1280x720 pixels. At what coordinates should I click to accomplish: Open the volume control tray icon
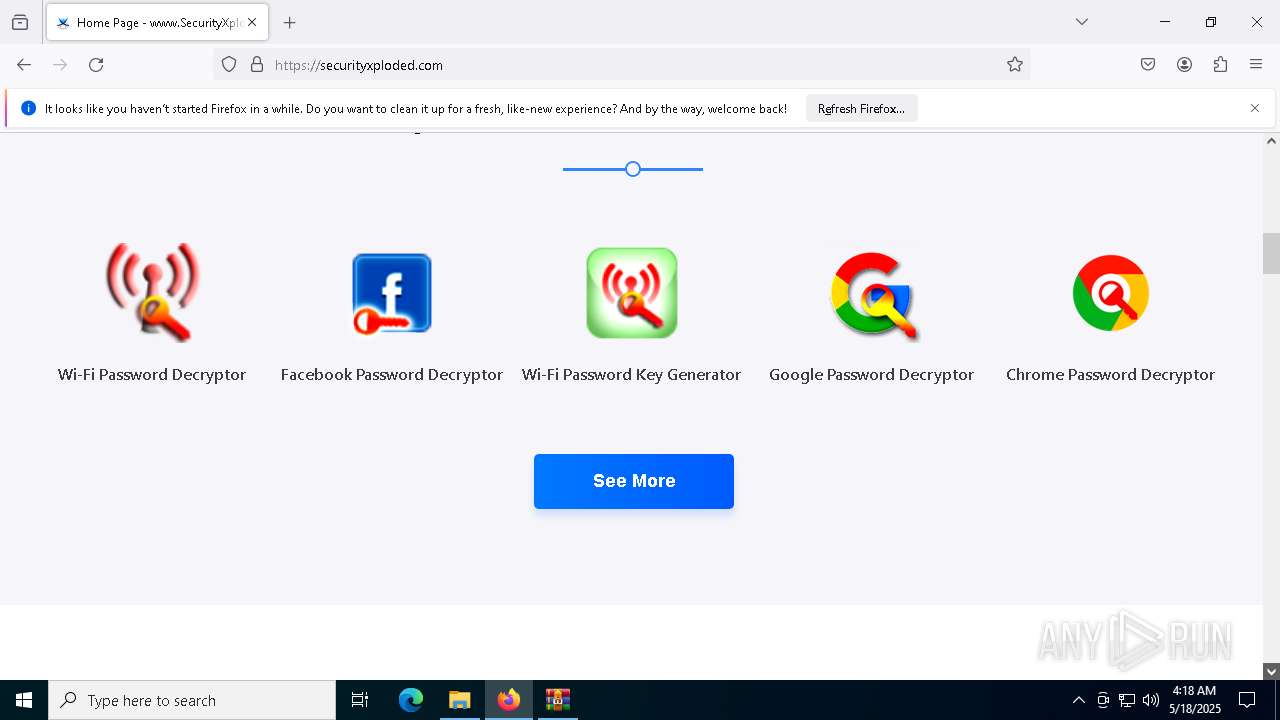pyautogui.click(x=1151, y=700)
